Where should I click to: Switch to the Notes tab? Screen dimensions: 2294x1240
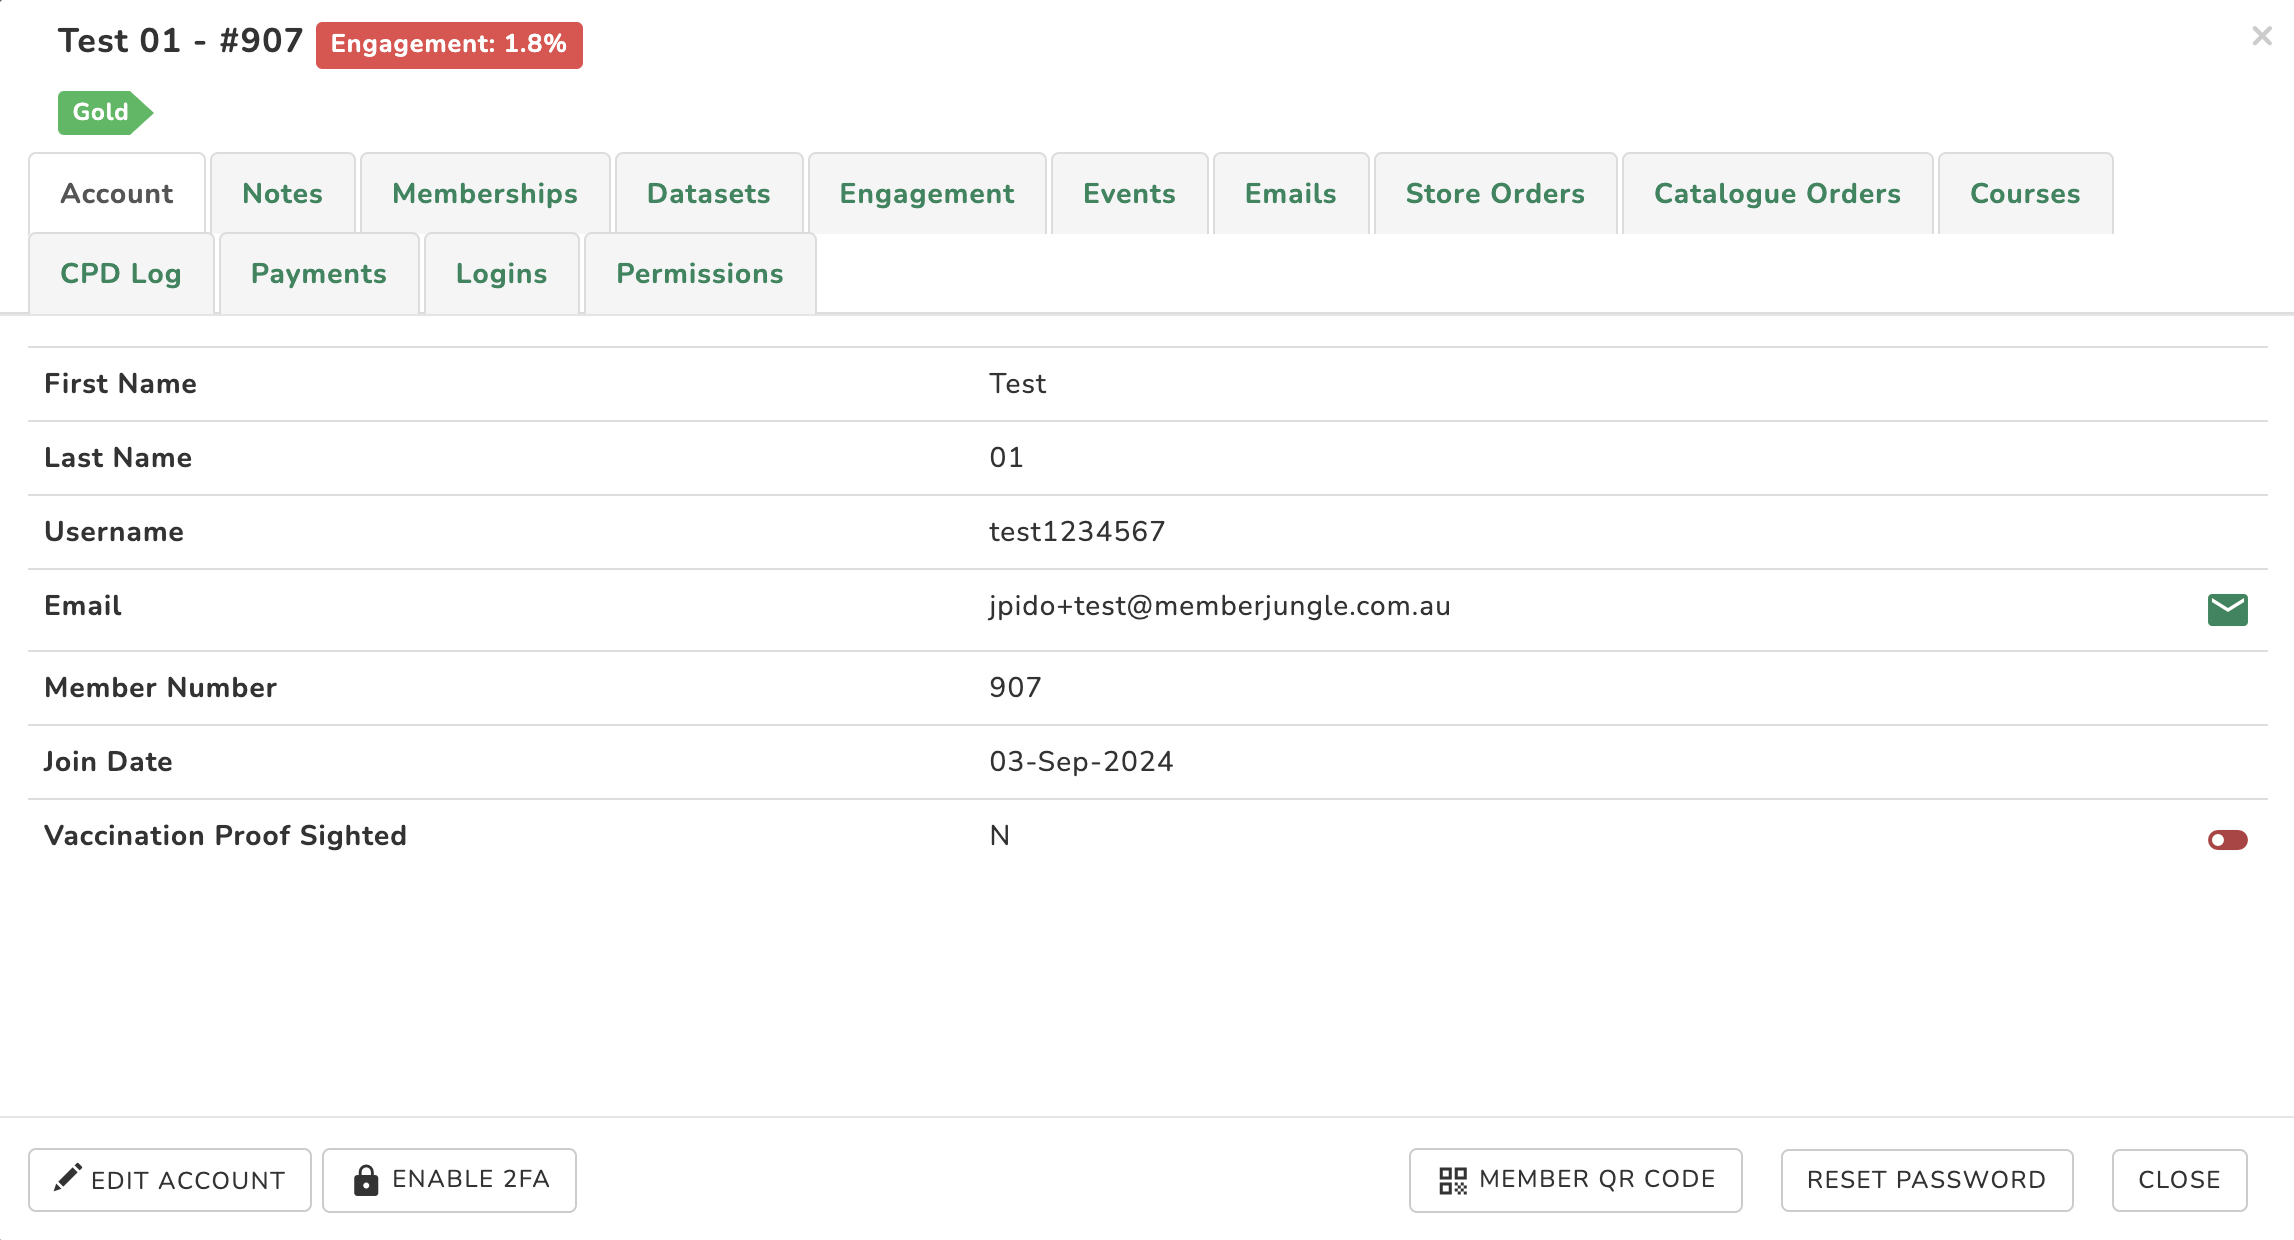[x=282, y=194]
